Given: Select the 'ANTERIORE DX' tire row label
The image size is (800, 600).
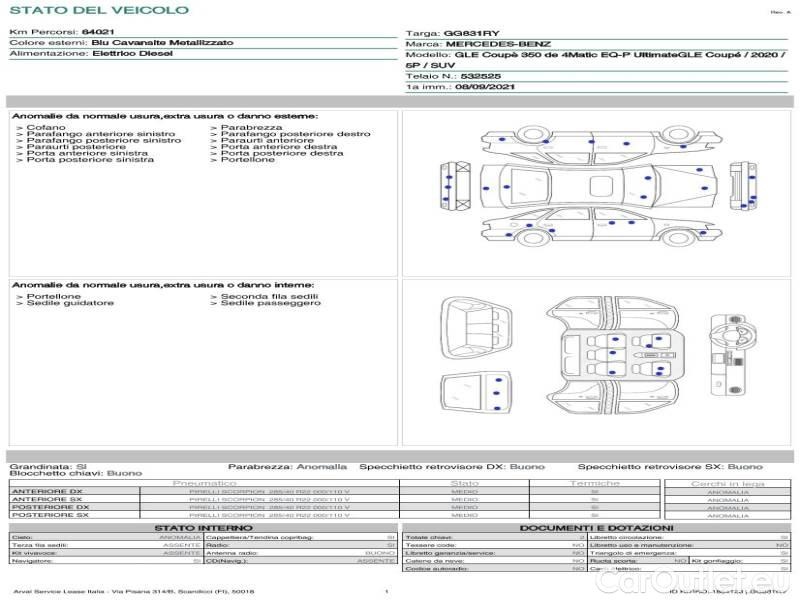Looking at the screenshot, I should (47, 491).
